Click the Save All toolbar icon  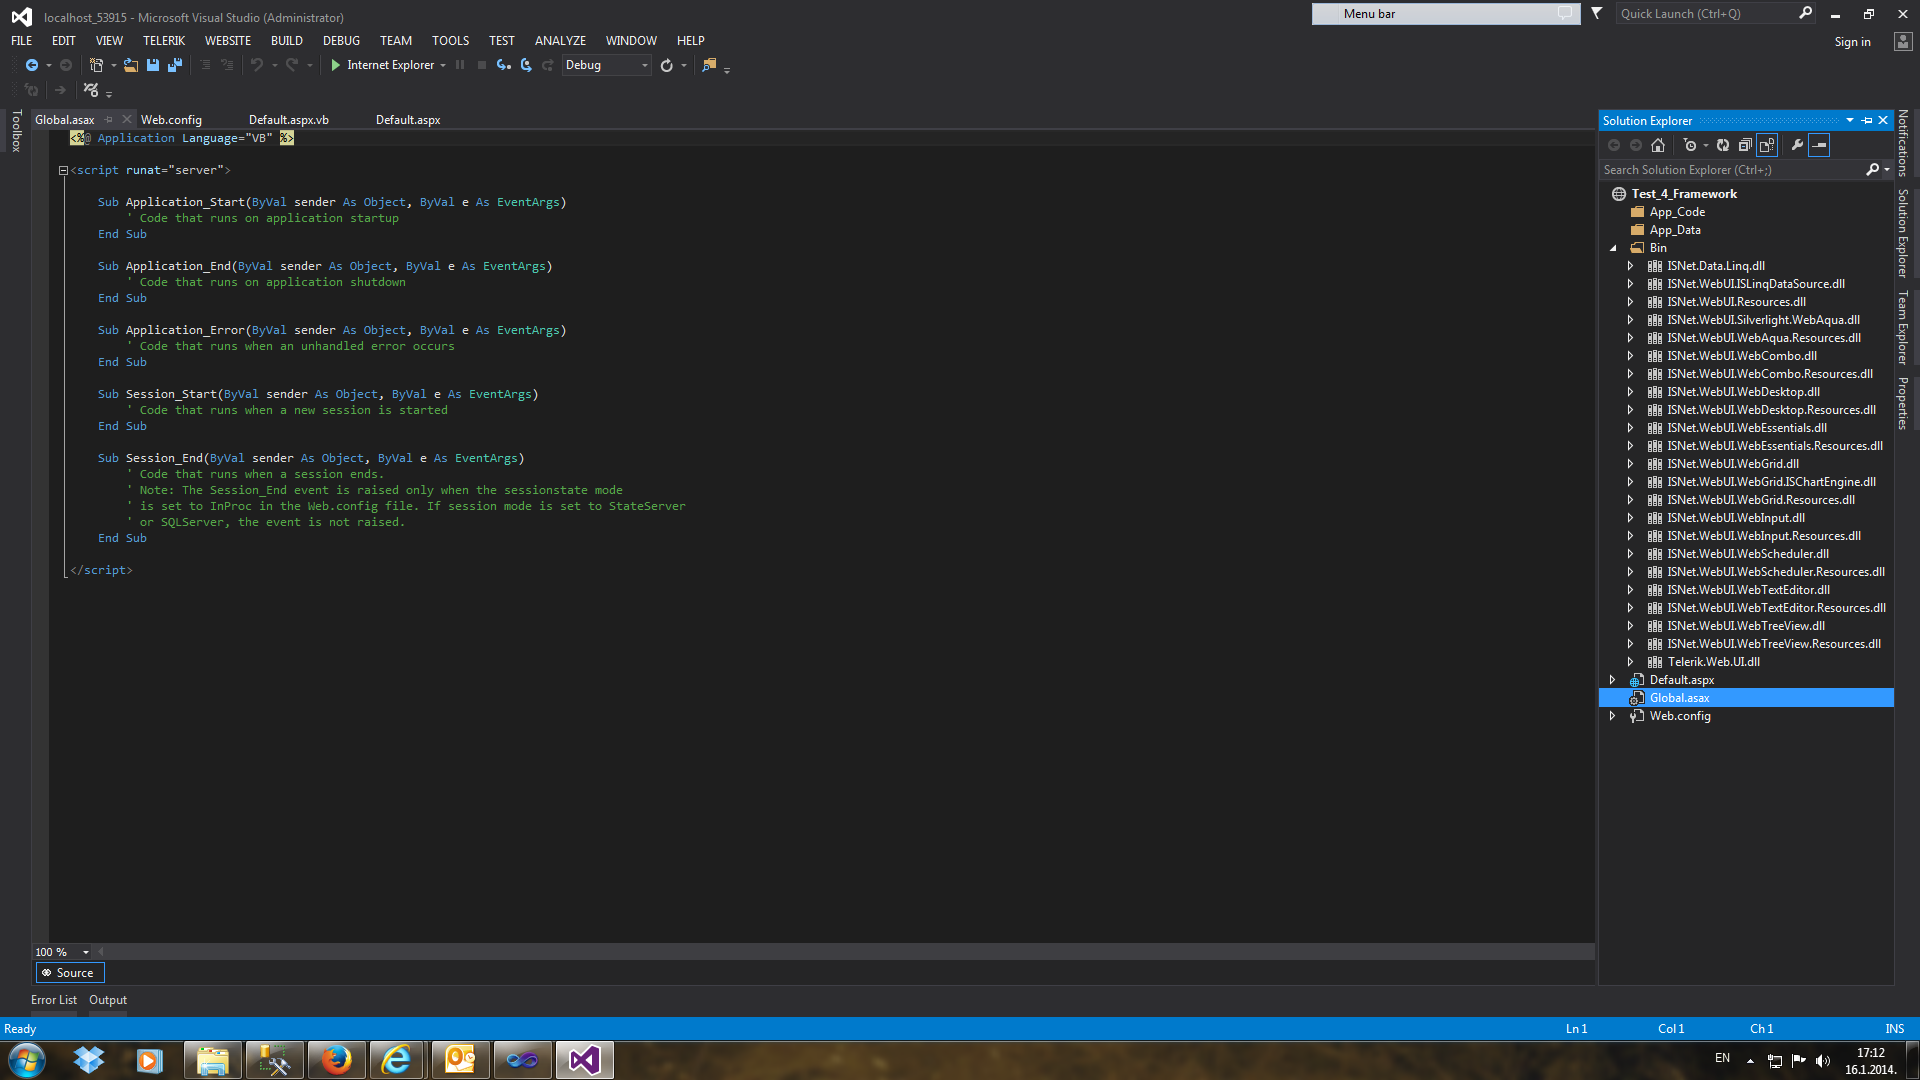pos(175,65)
